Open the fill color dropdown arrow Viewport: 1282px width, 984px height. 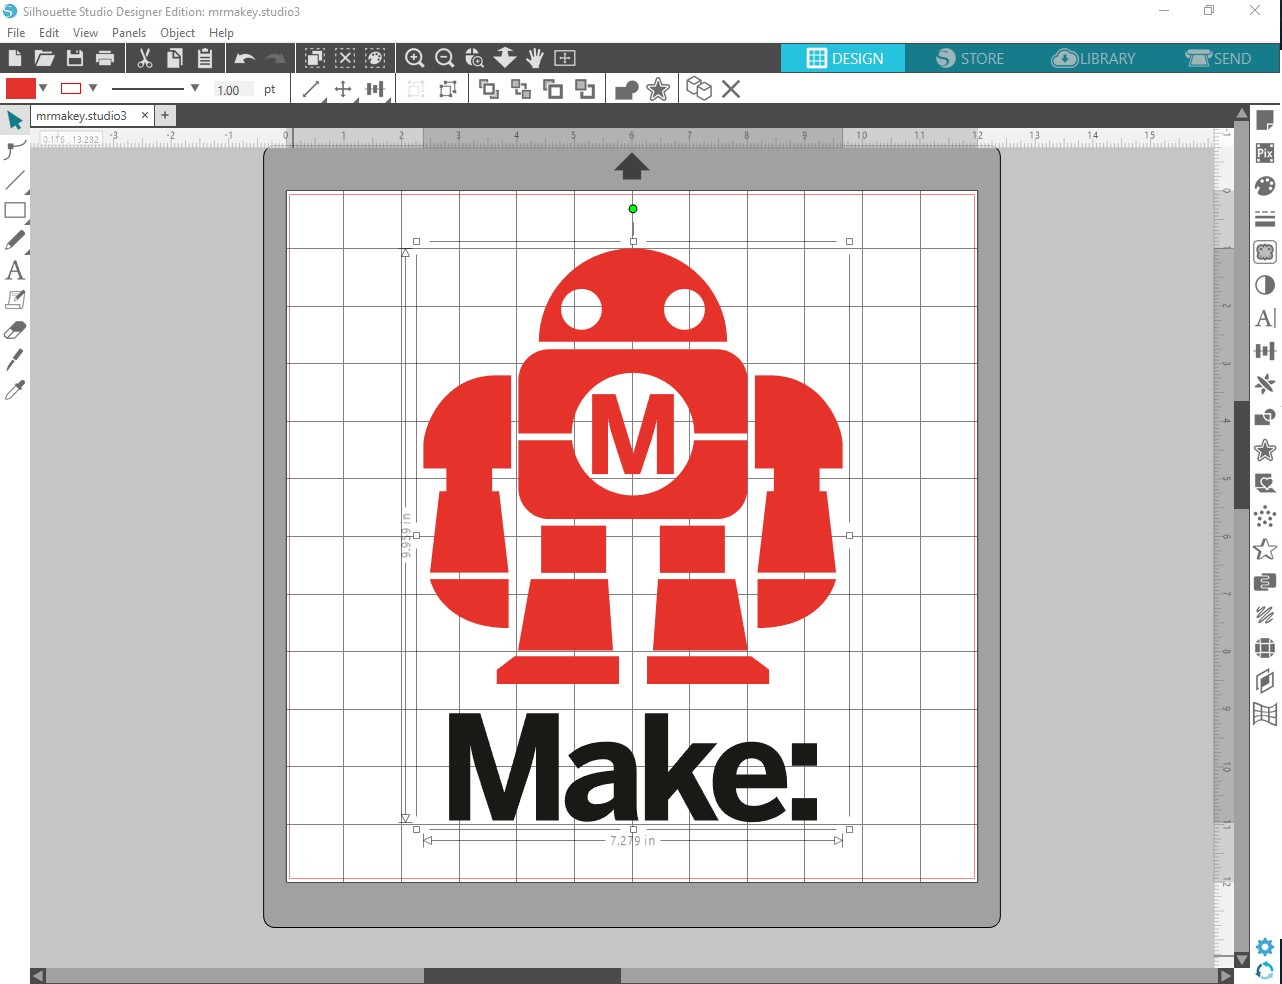click(43, 88)
